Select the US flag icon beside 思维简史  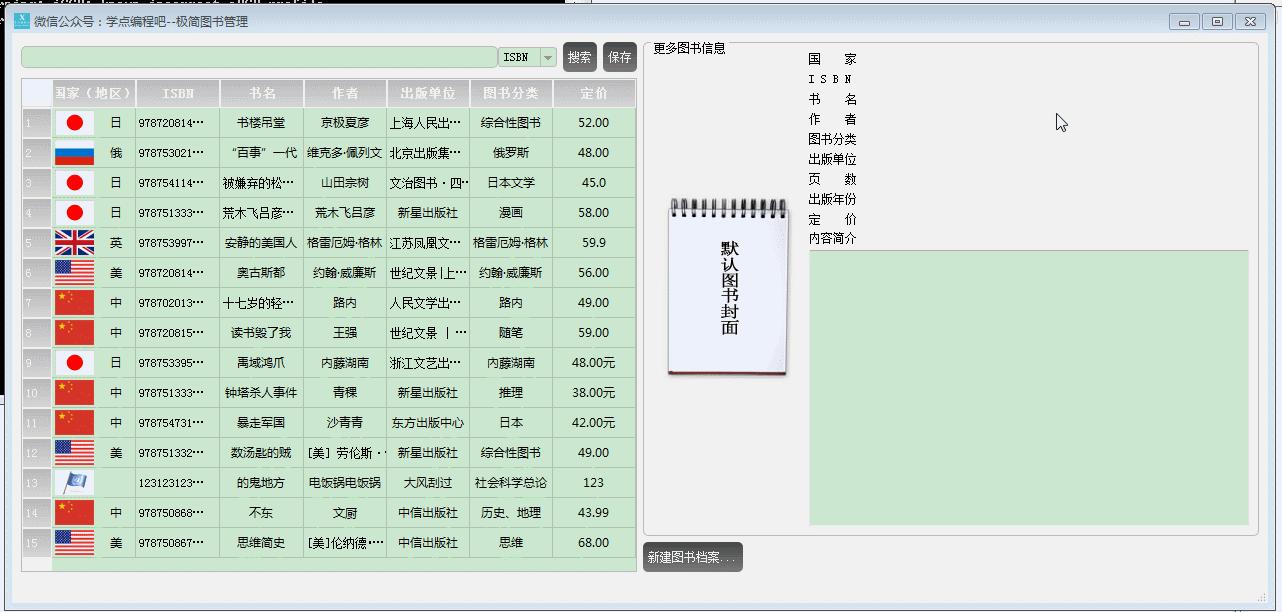[x=74, y=542]
